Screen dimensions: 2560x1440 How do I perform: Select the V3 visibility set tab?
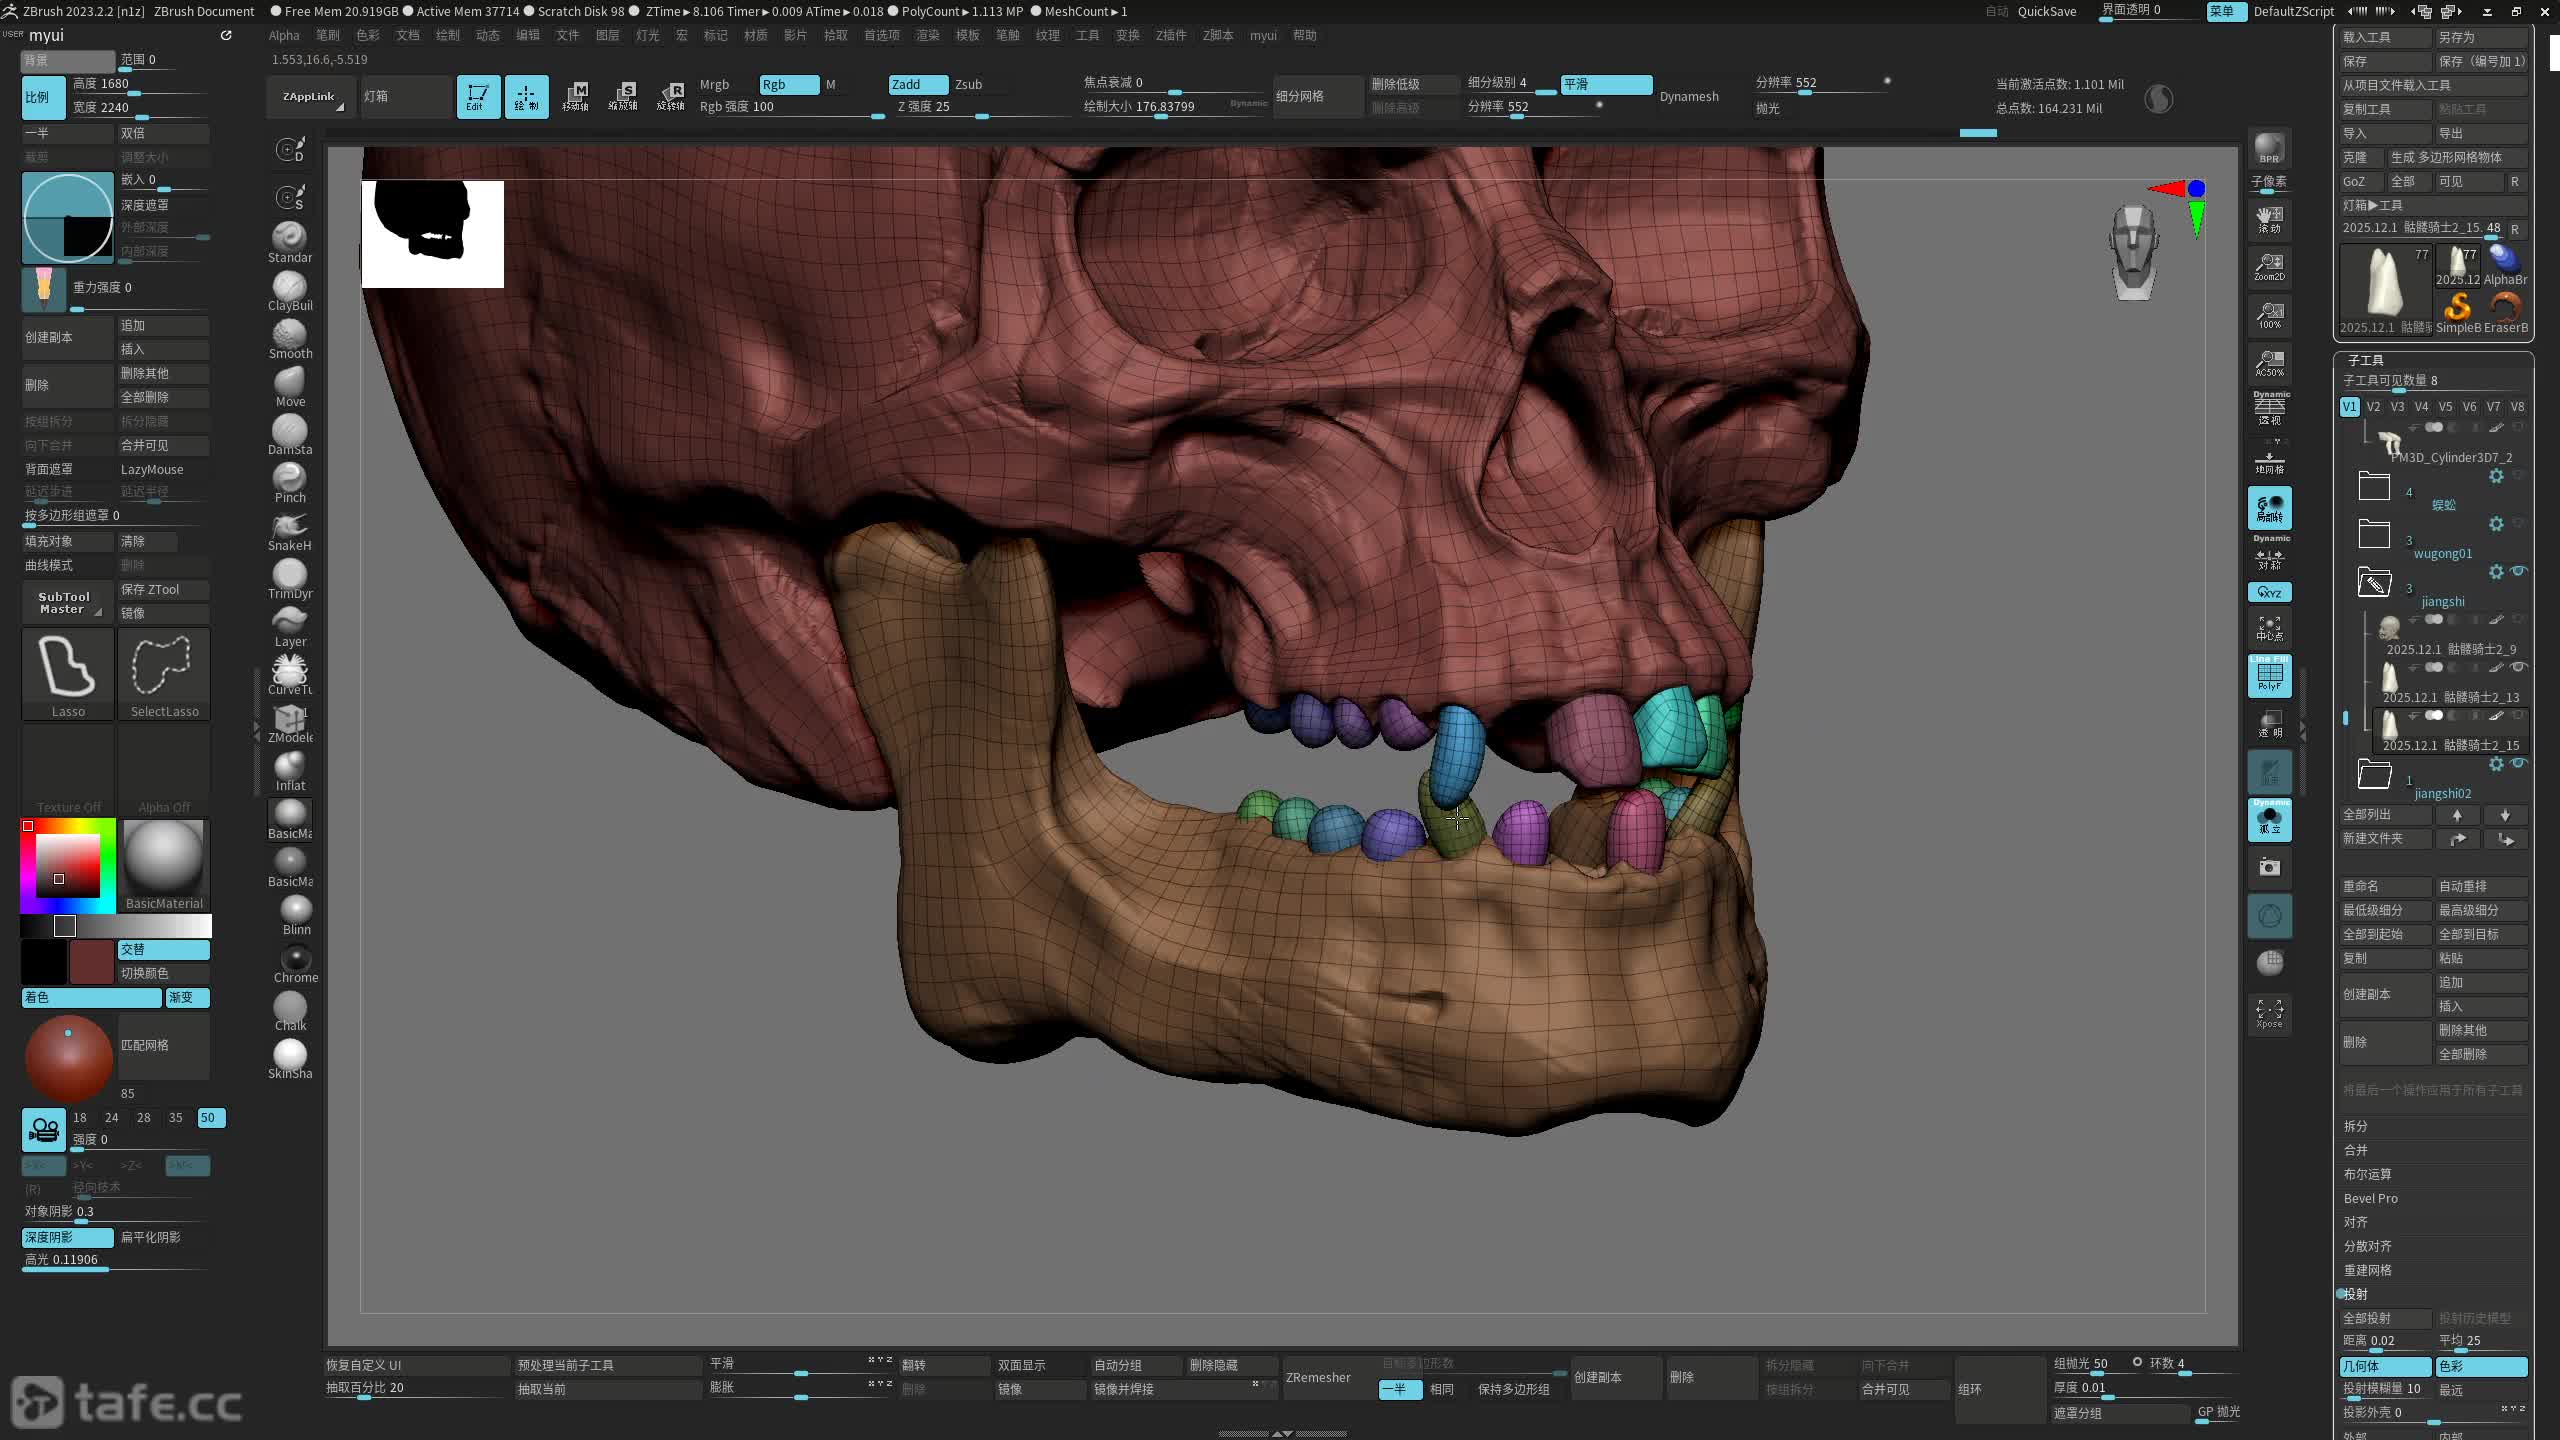click(x=2397, y=406)
